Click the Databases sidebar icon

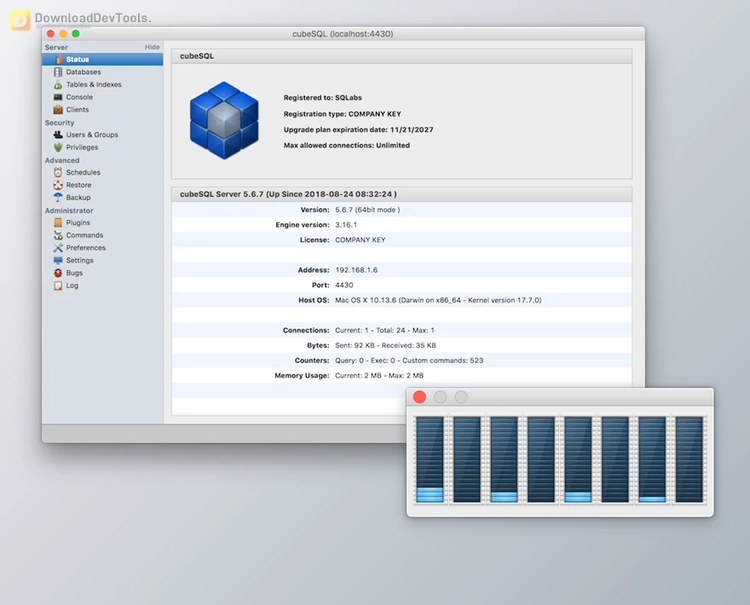tap(58, 72)
